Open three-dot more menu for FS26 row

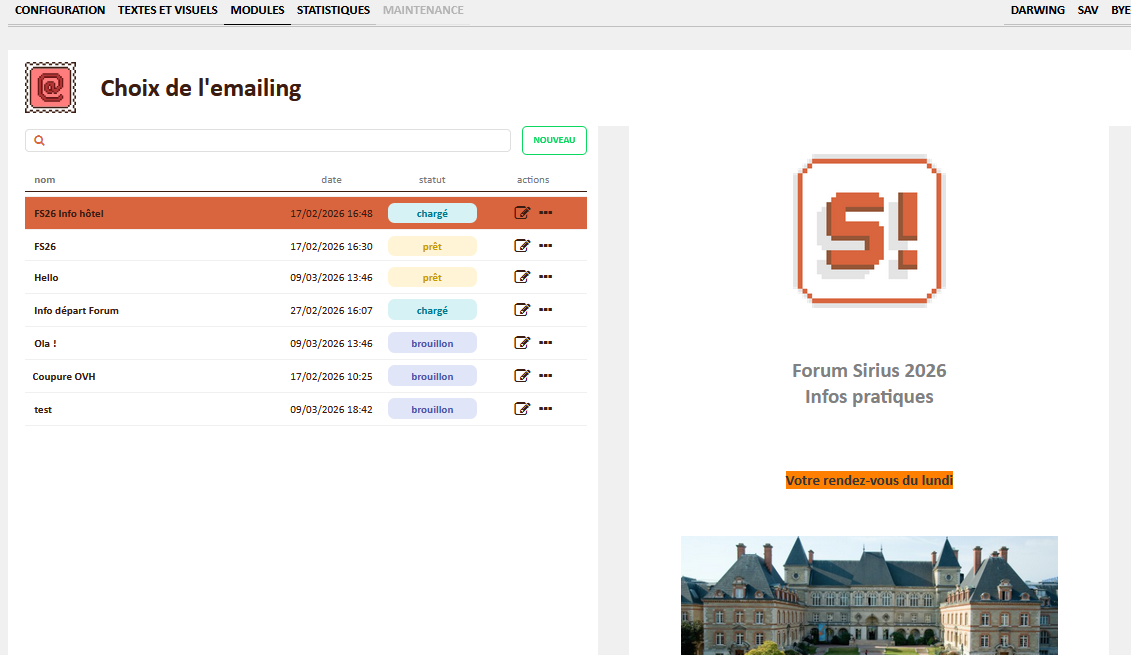pyautogui.click(x=546, y=246)
